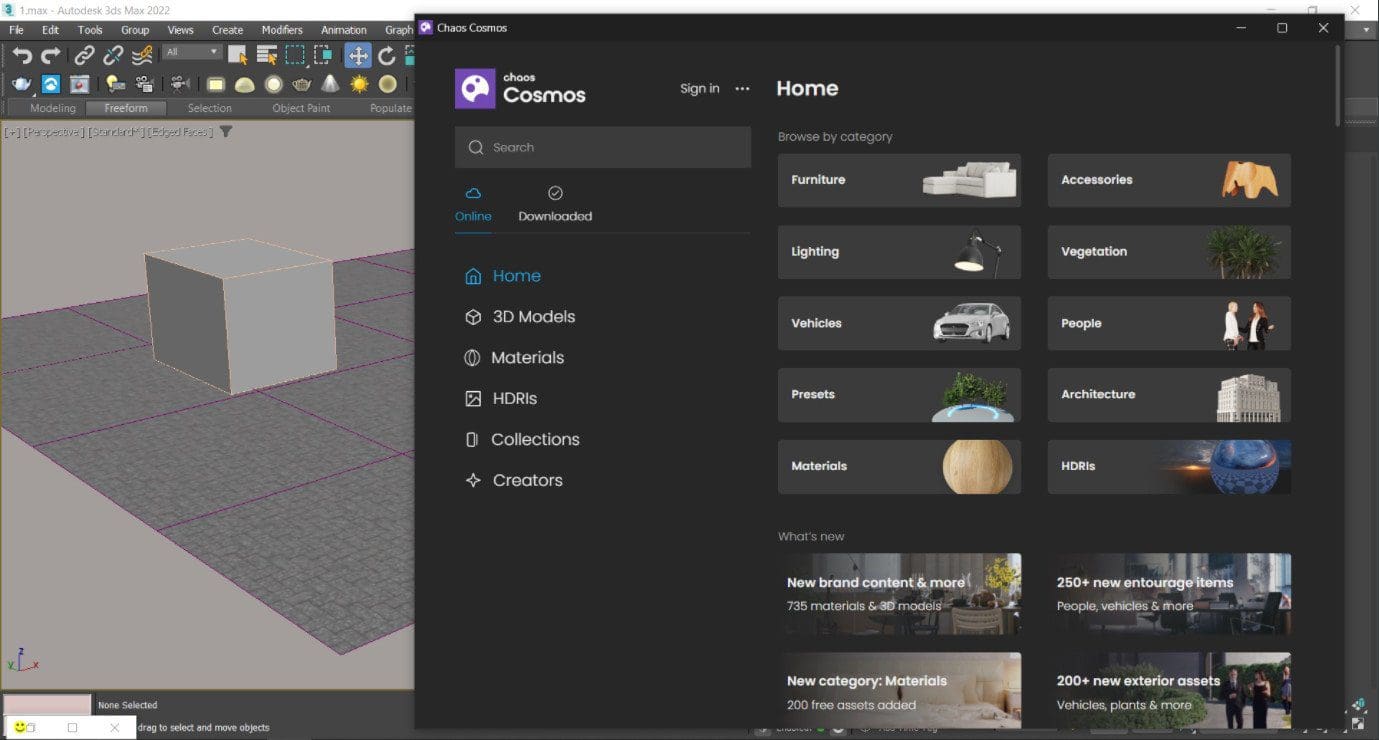This screenshot has width=1379, height=740.
Task: Create a V-Ray dome light
Action: [244, 84]
